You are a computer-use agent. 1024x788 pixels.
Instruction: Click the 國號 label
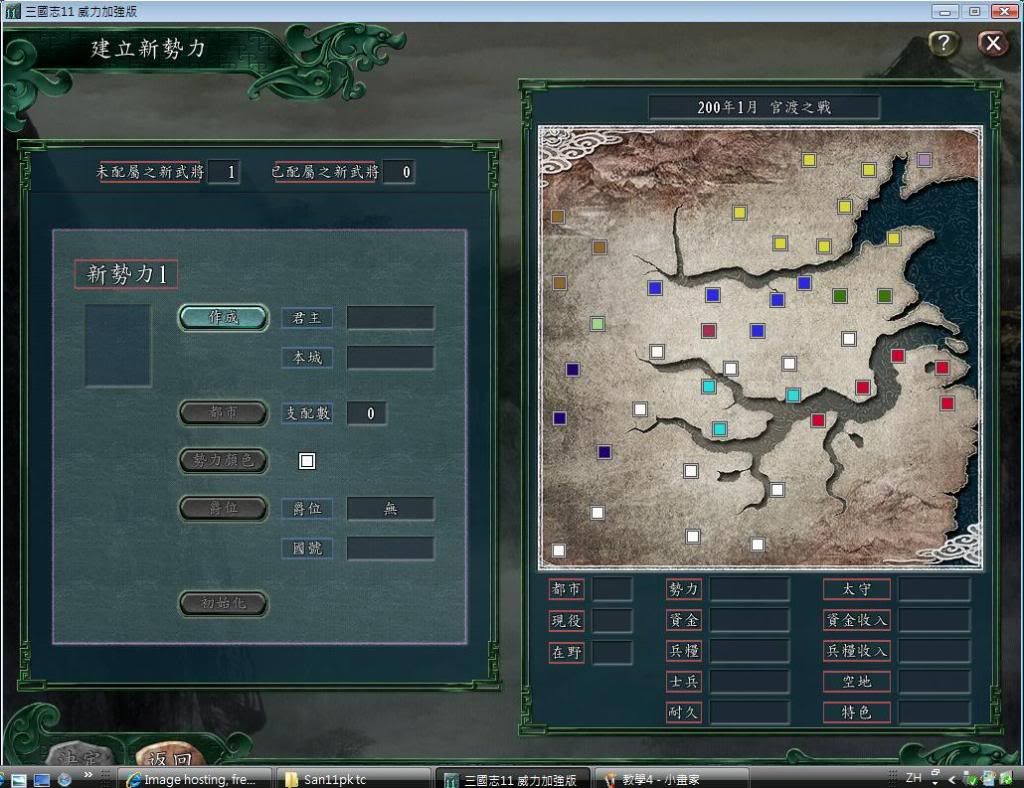pyautogui.click(x=307, y=548)
